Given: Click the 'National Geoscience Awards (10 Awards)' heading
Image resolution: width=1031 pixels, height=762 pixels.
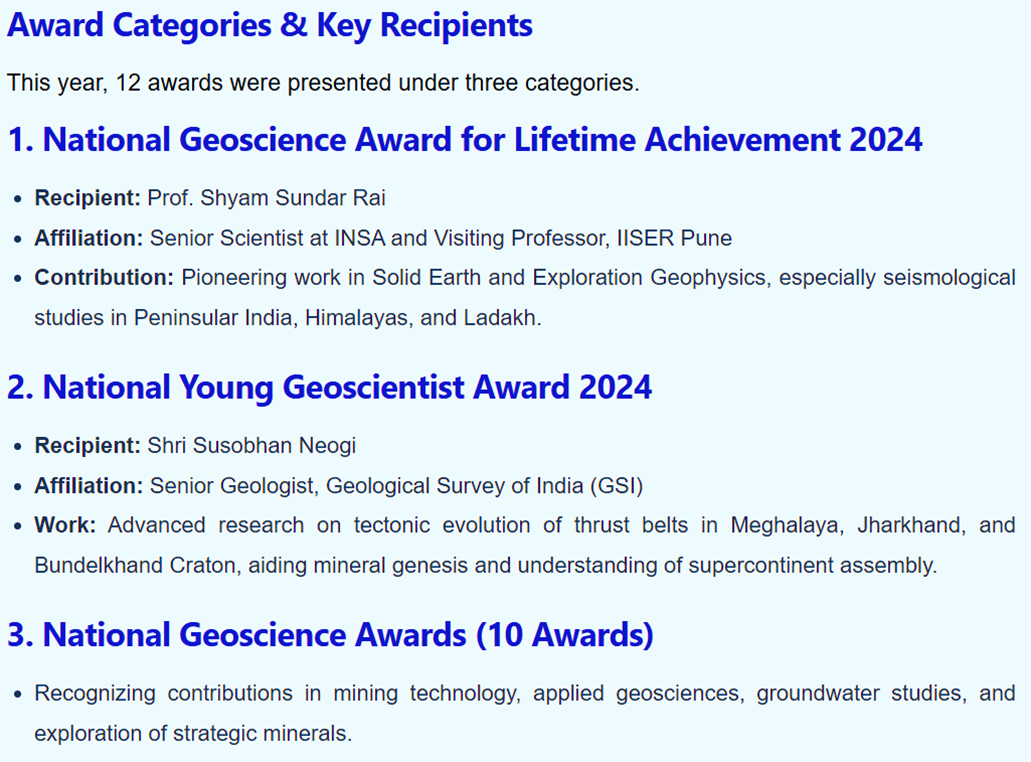Looking at the screenshot, I should pyautogui.click(x=330, y=635).
